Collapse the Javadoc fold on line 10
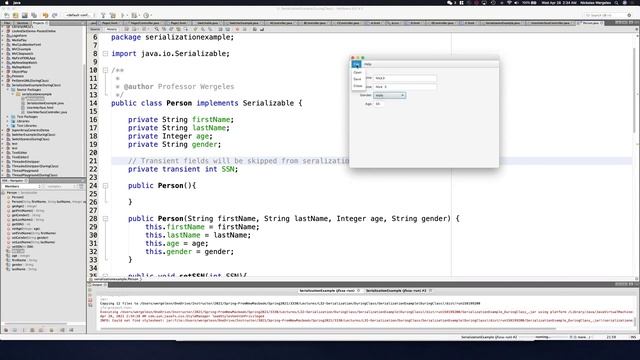The width and height of the screenshot is (640, 360). (105, 70)
